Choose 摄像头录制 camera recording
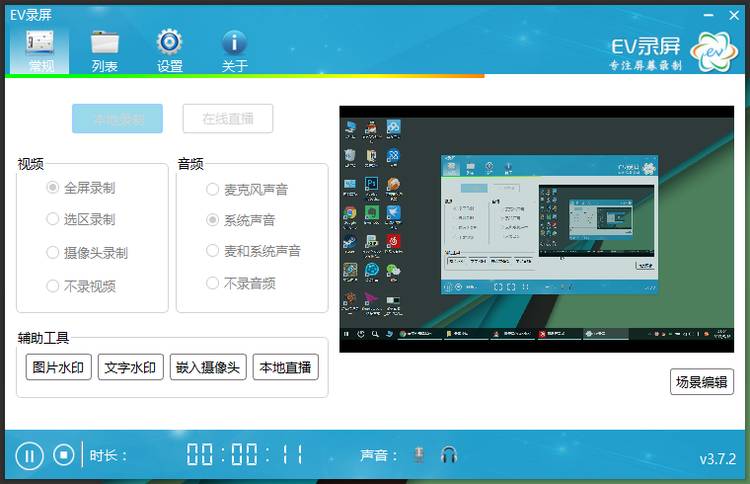Screen dimensions: 750x484 click(87, 253)
